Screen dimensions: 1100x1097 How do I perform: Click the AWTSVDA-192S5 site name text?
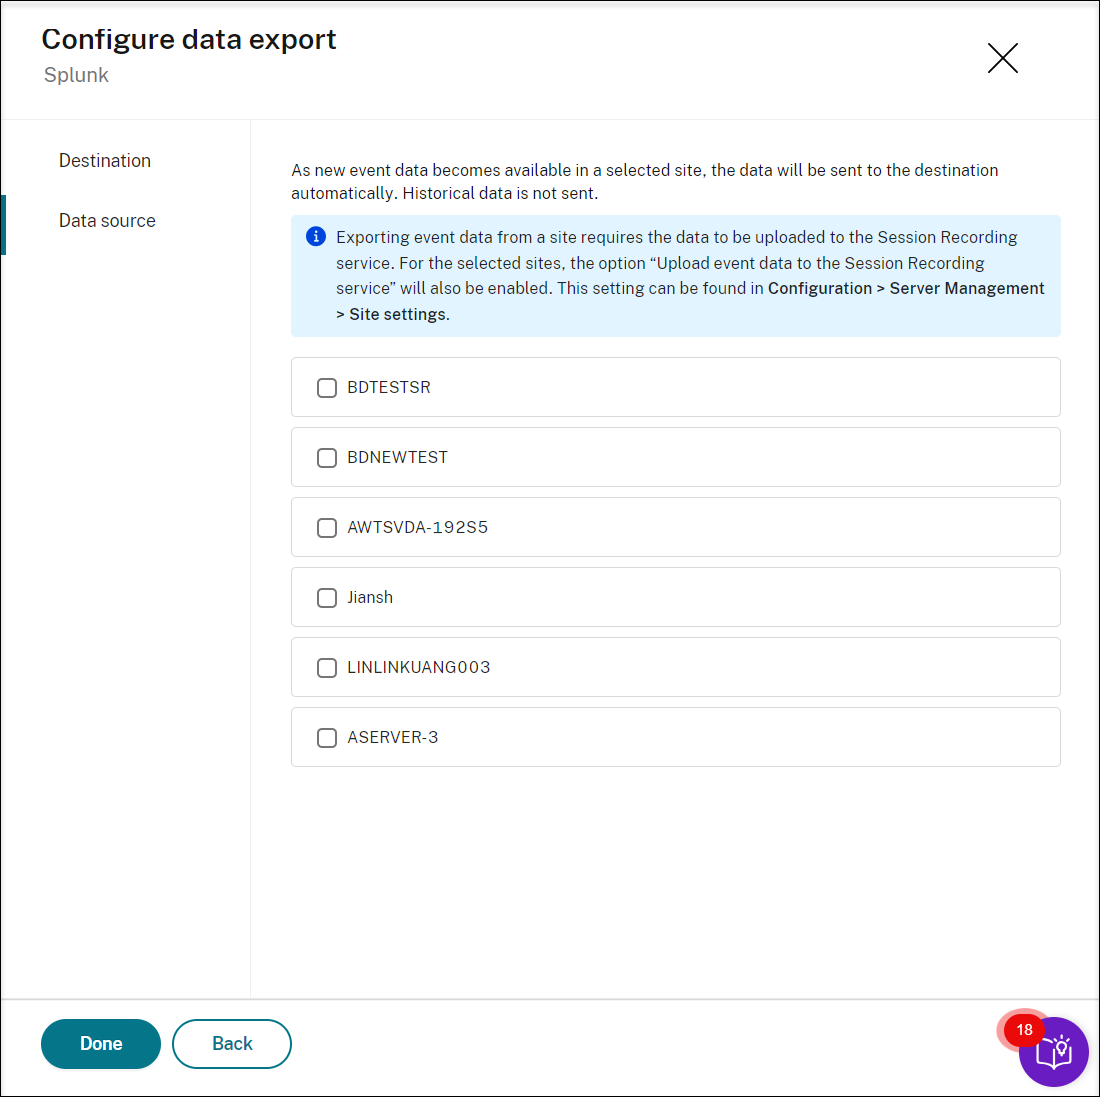[418, 528]
